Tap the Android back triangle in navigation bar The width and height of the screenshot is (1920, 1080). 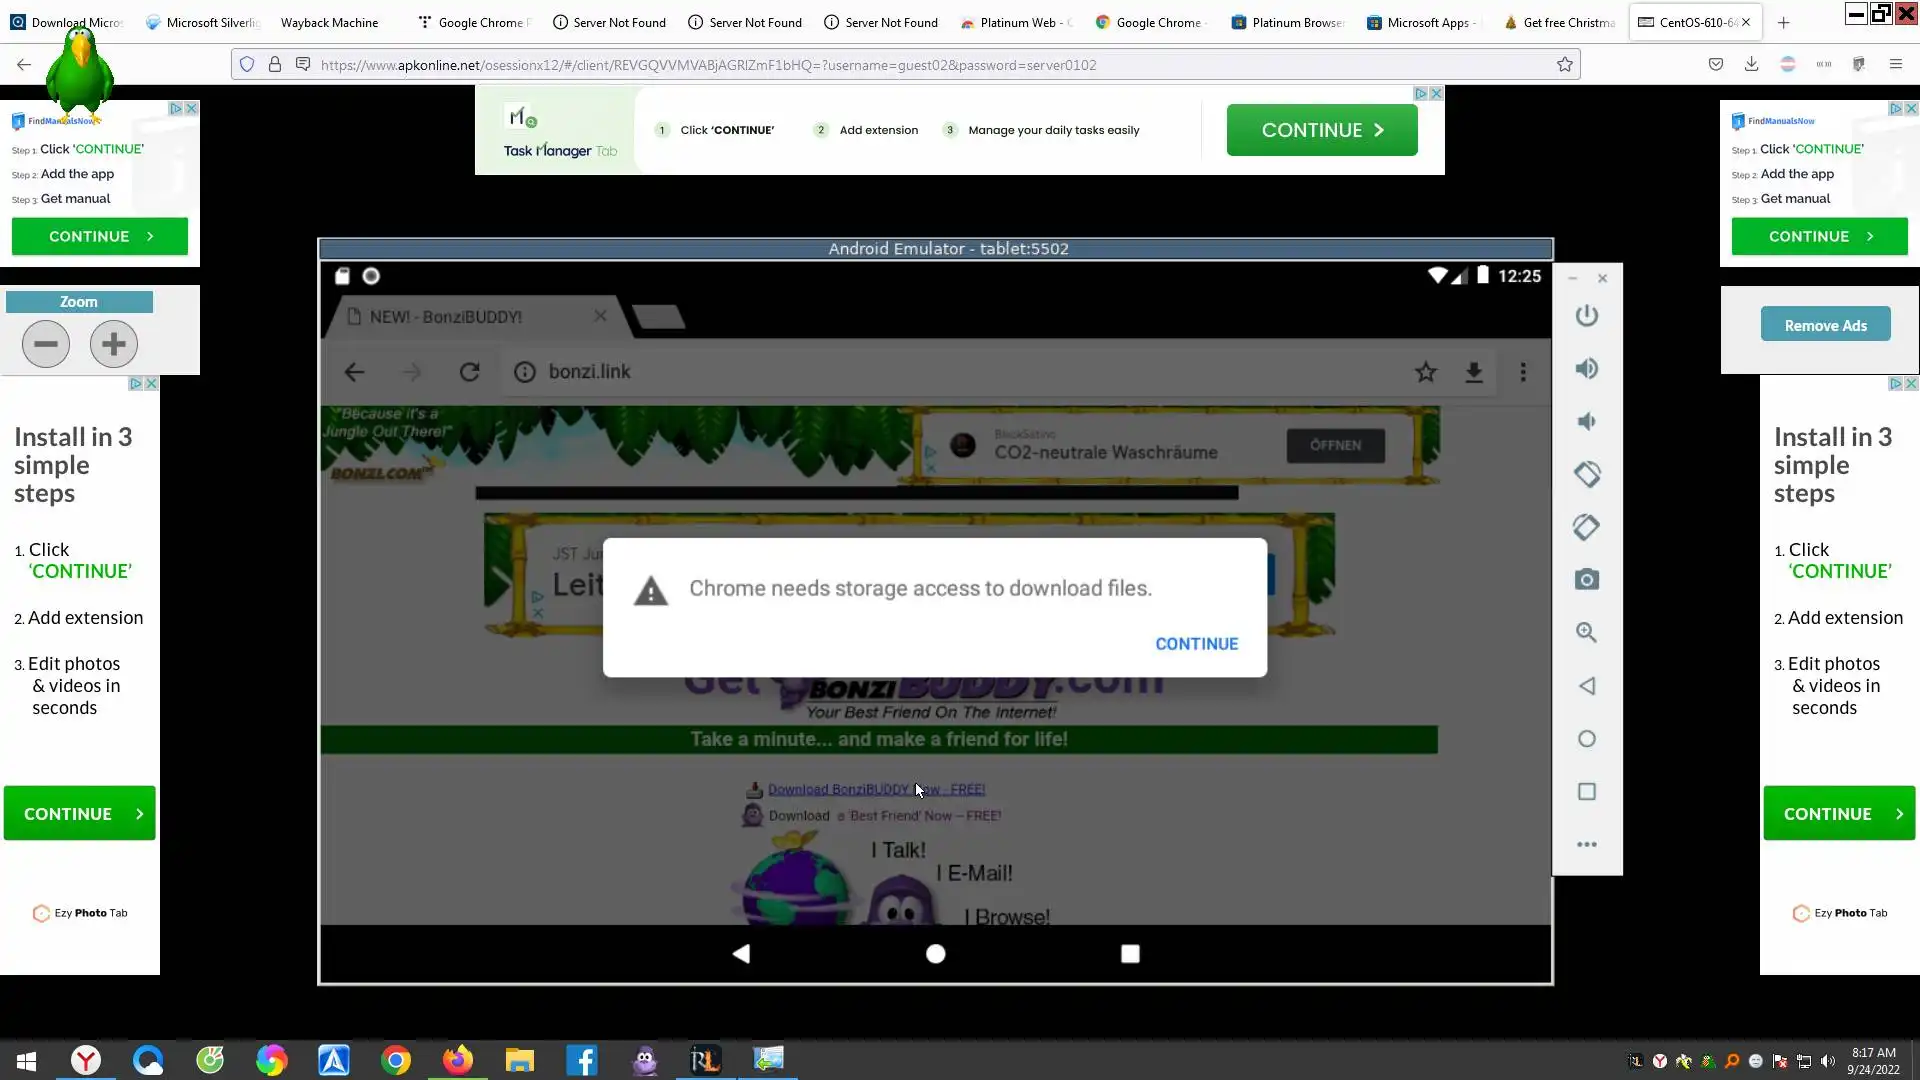(x=741, y=954)
